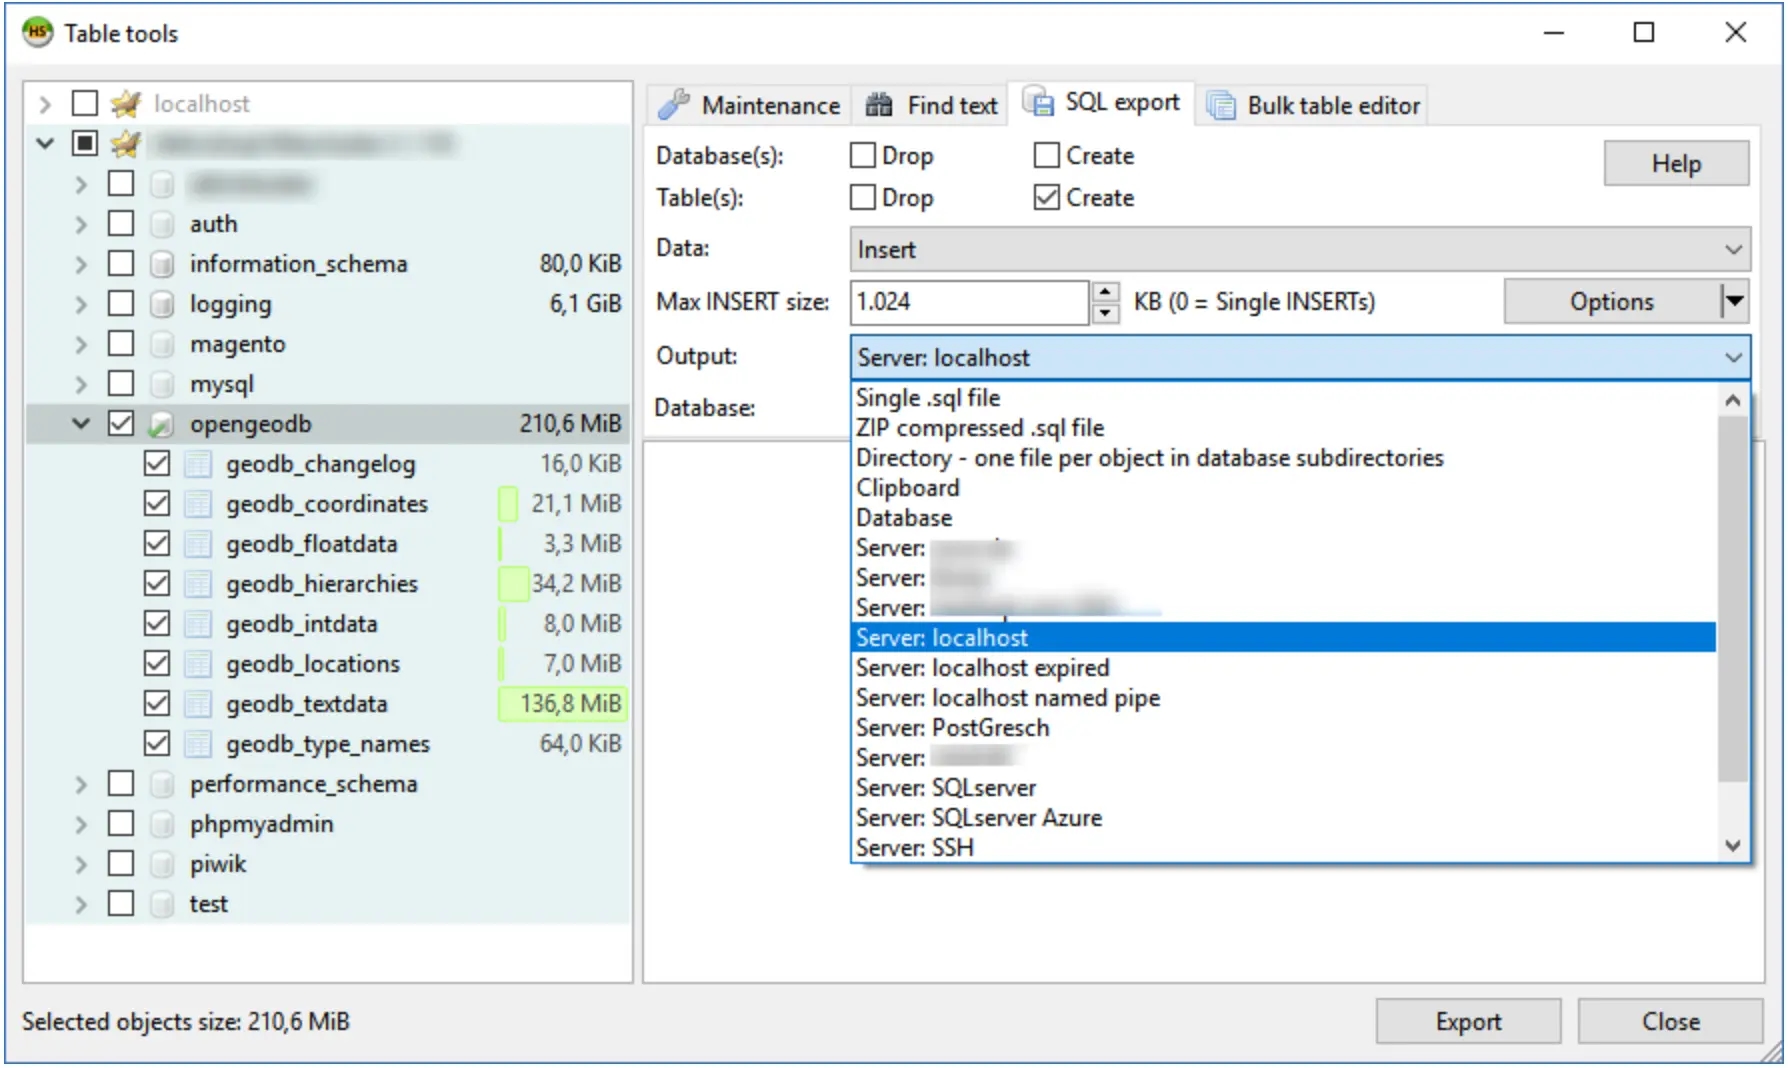
Task: Expand the logging database node
Action: click(82, 304)
